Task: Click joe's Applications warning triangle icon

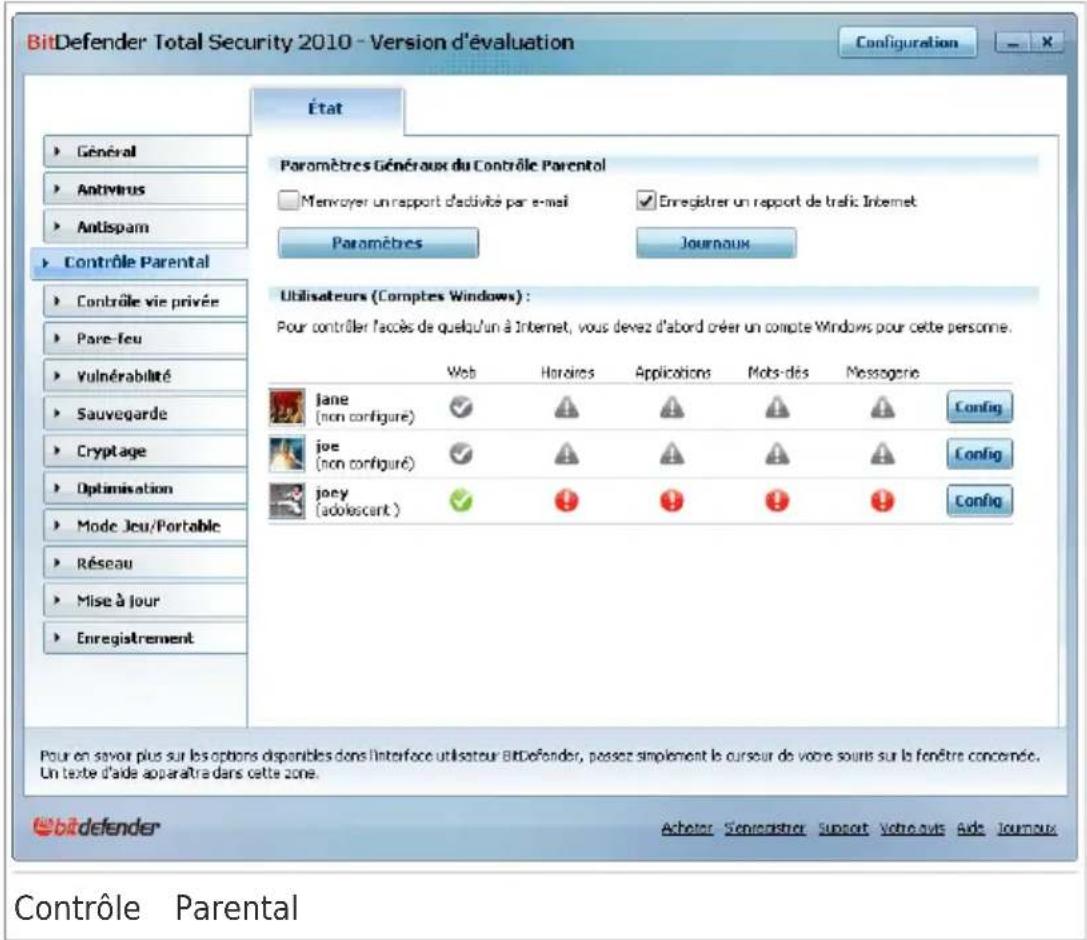Action: 672,454
